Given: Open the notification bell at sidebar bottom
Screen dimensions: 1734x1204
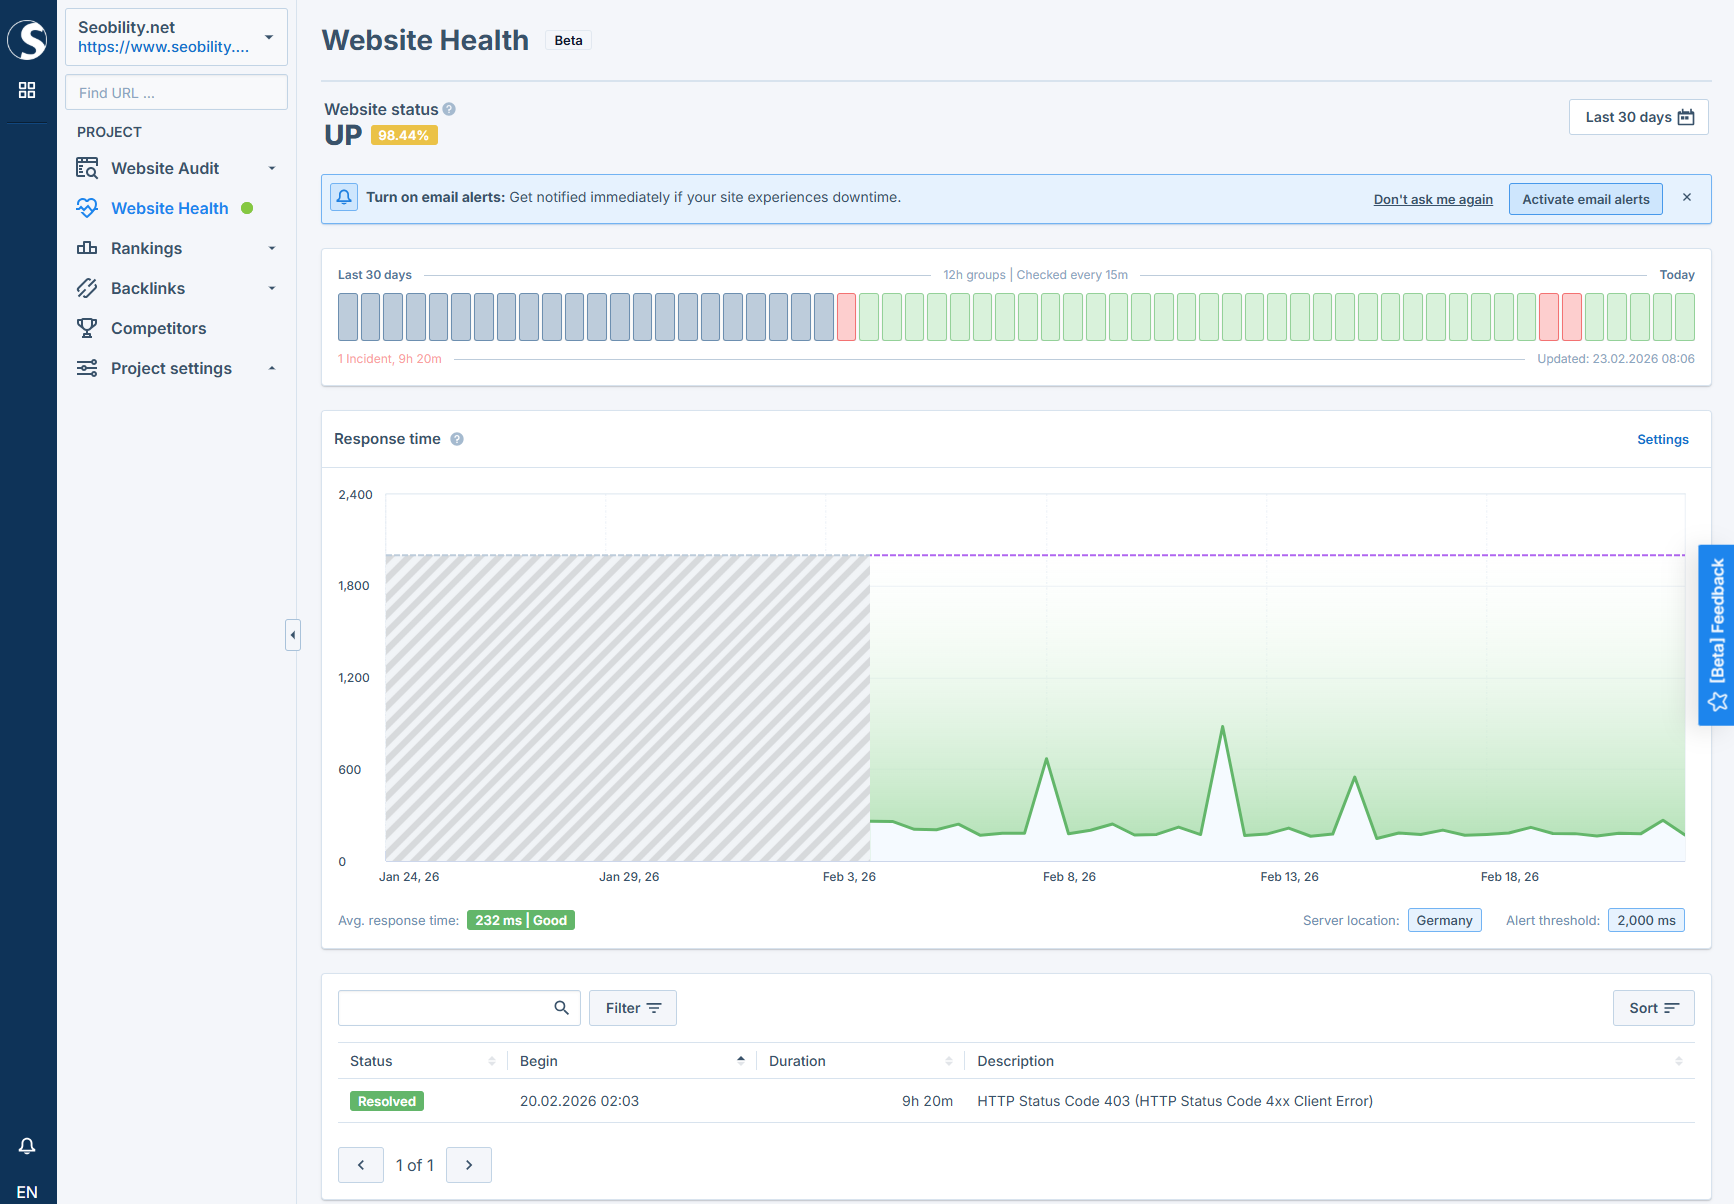Looking at the screenshot, I should point(27,1146).
